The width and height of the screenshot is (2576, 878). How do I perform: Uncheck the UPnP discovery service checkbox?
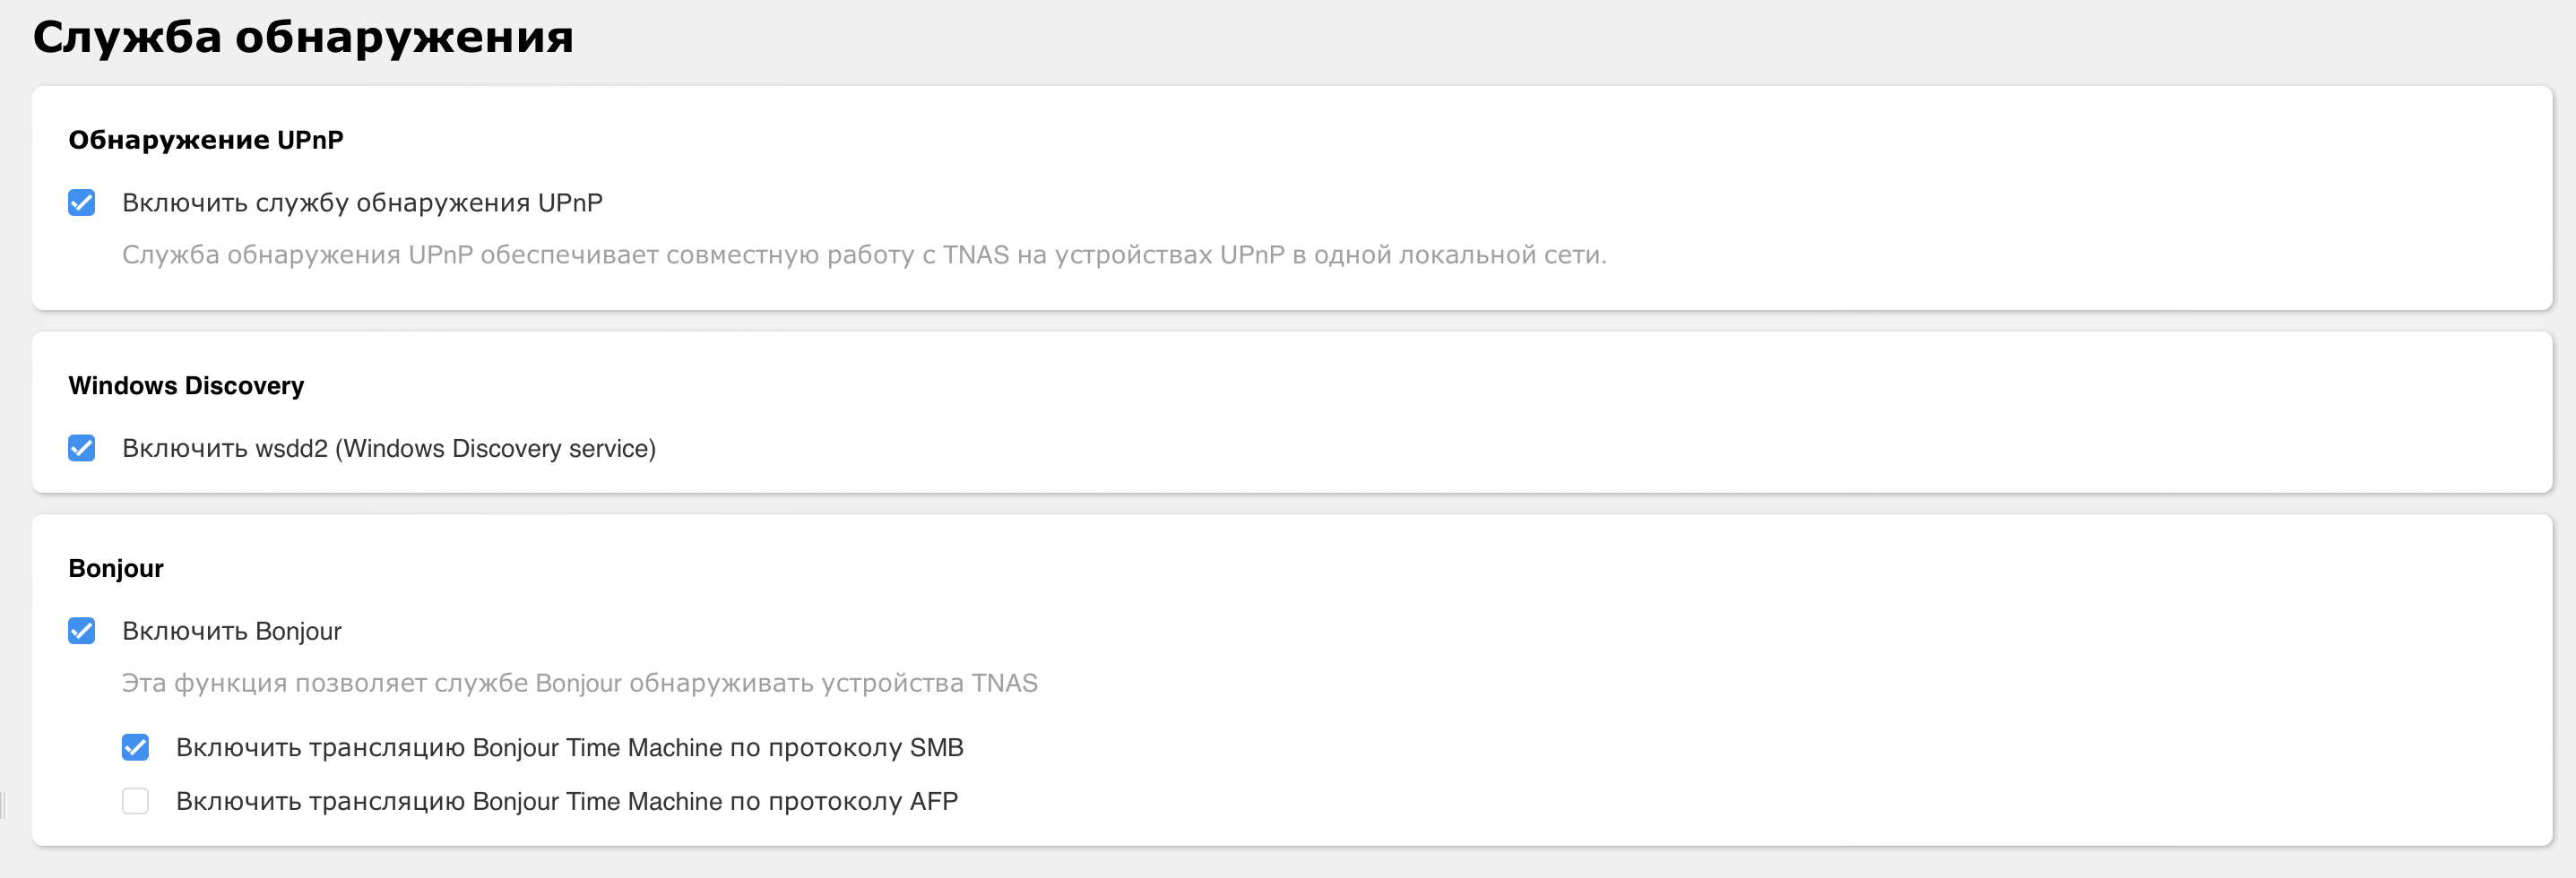[x=82, y=203]
